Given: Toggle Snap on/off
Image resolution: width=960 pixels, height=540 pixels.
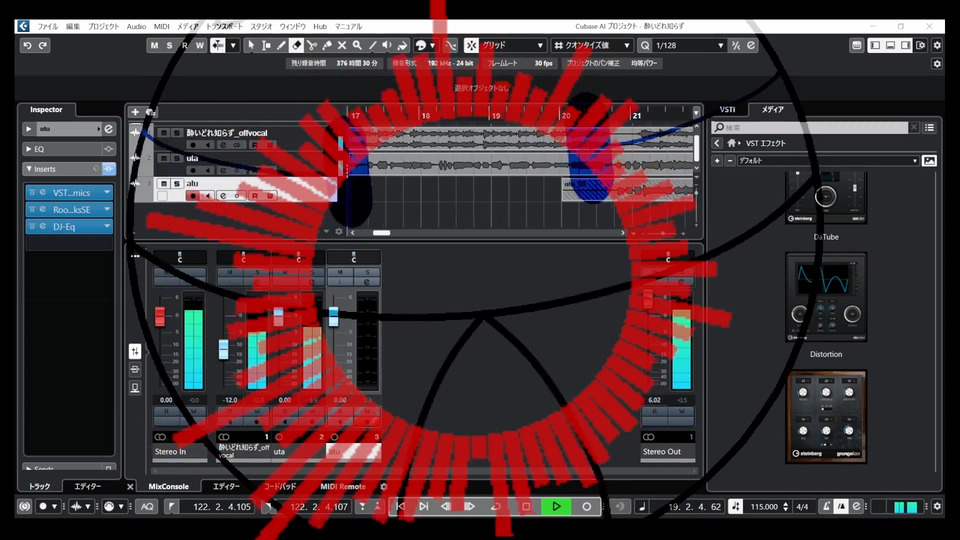Looking at the screenshot, I should pyautogui.click(x=471, y=45).
